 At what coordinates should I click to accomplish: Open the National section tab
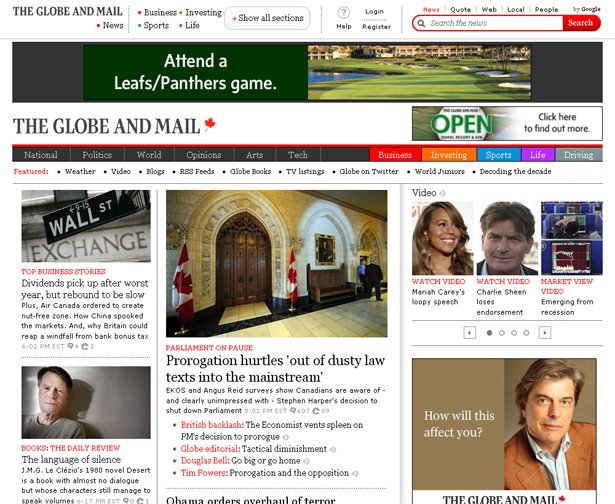pos(41,155)
